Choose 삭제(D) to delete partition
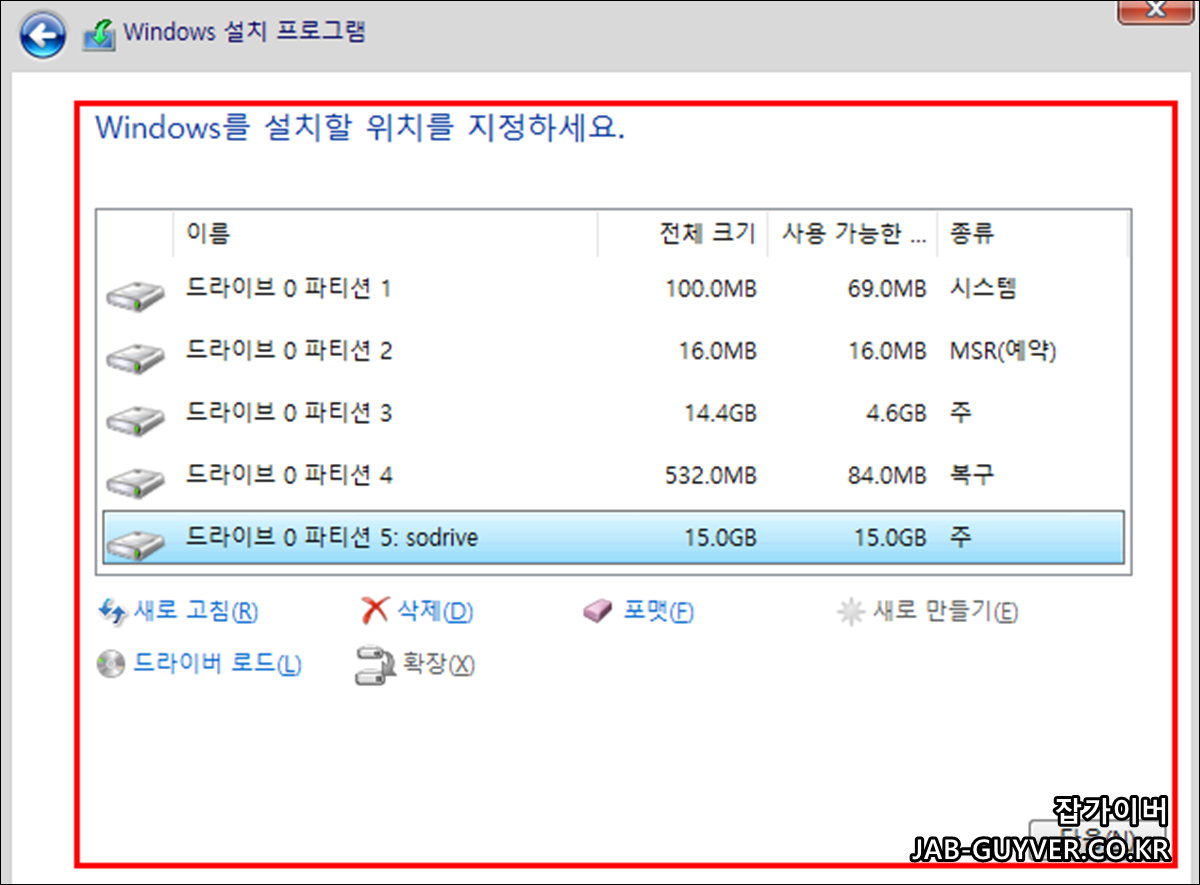The height and width of the screenshot is (885, 1200). pos(435,611)
